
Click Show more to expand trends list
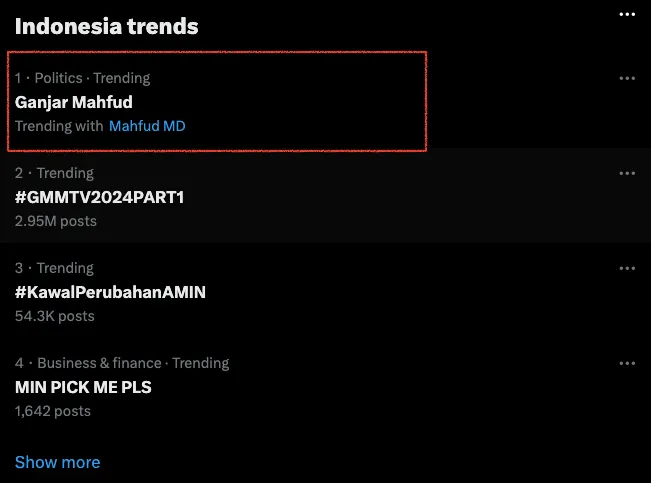pos(57,462)
